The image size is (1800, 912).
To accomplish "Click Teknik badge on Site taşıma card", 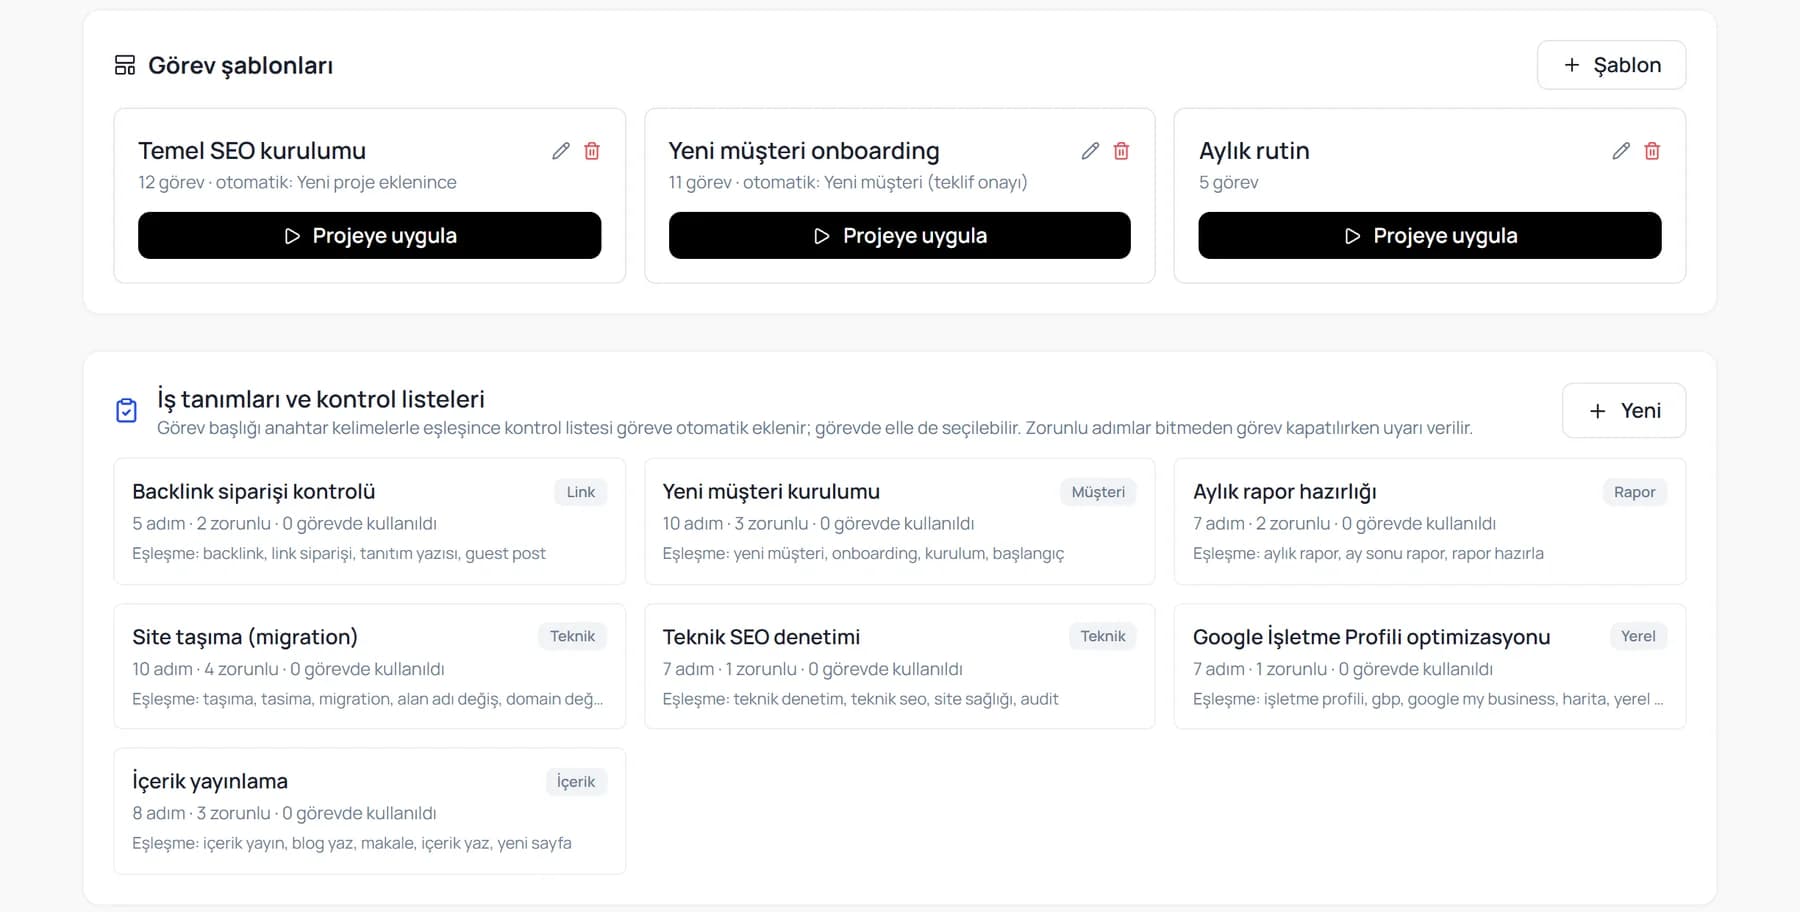I will [x=572, y=637].
